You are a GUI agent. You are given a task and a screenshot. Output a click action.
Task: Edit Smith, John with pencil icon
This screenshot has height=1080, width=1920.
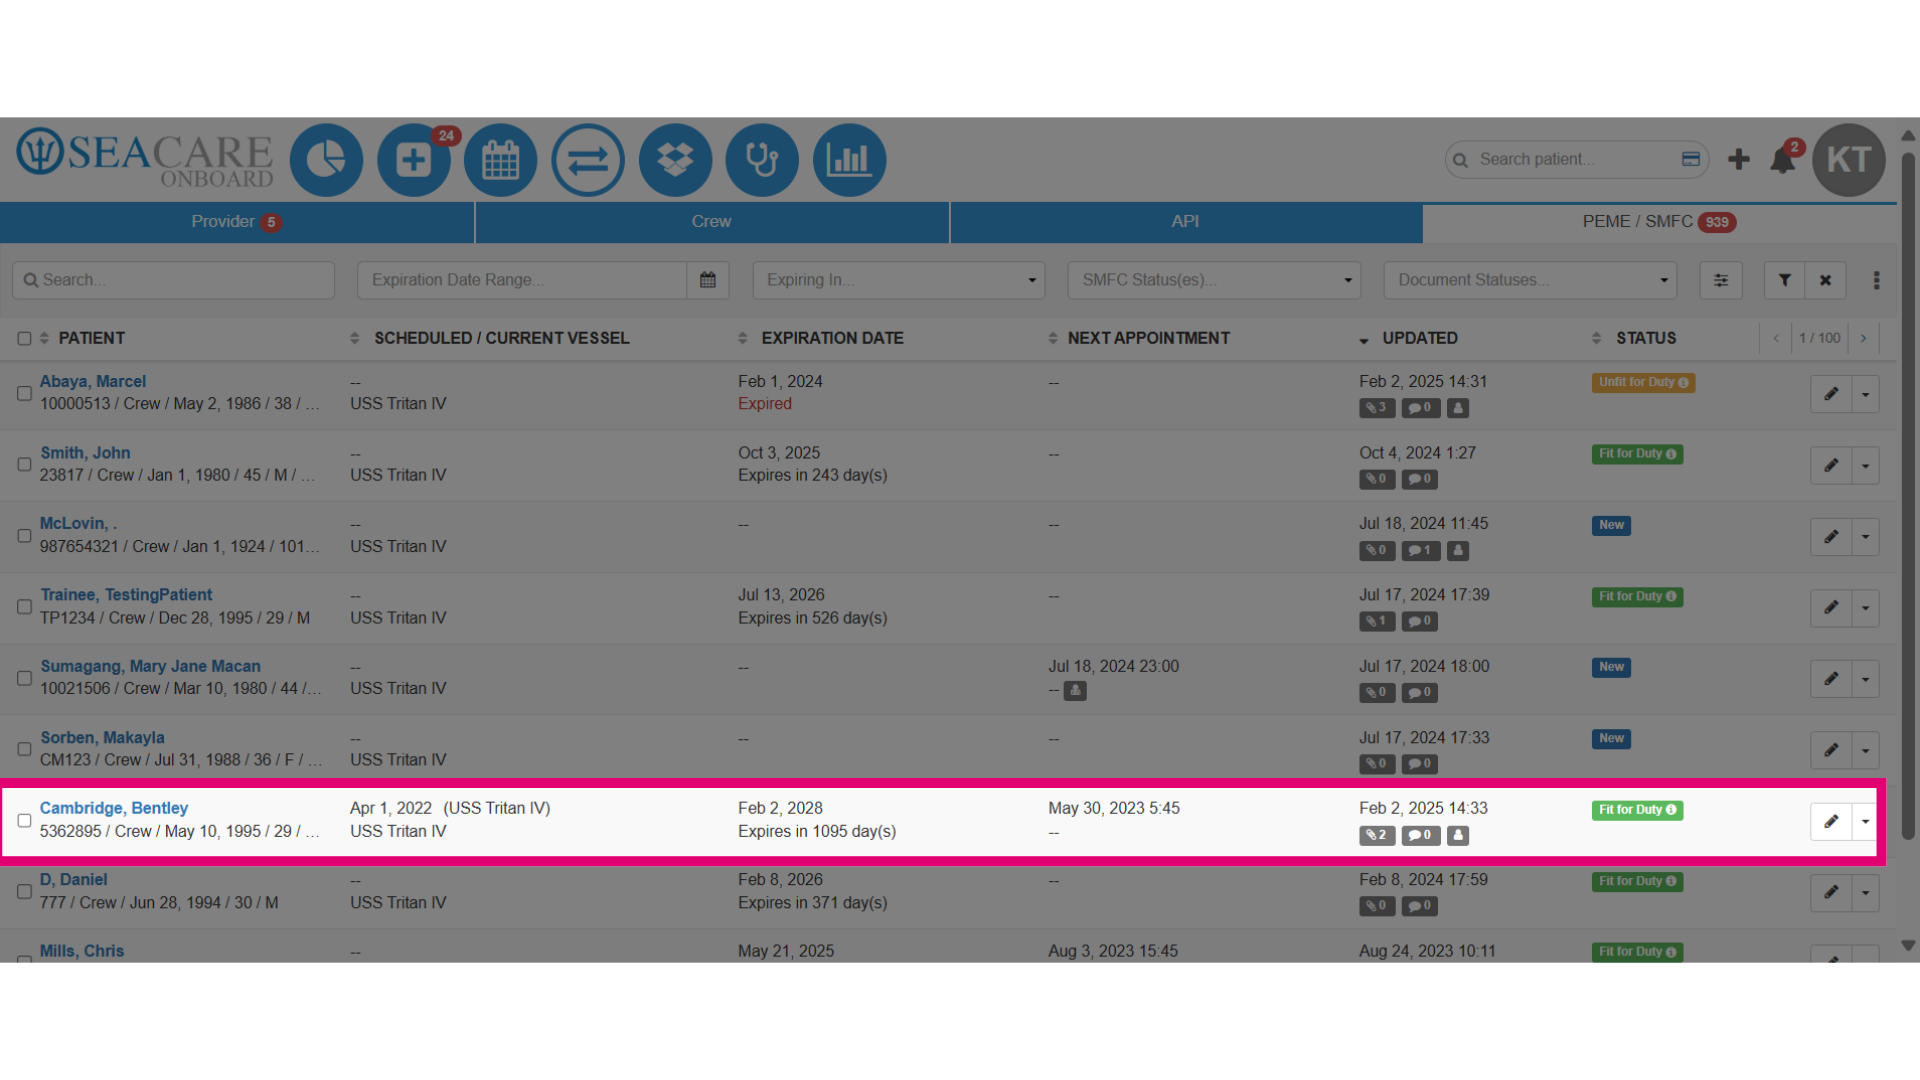coord(1831,465)
